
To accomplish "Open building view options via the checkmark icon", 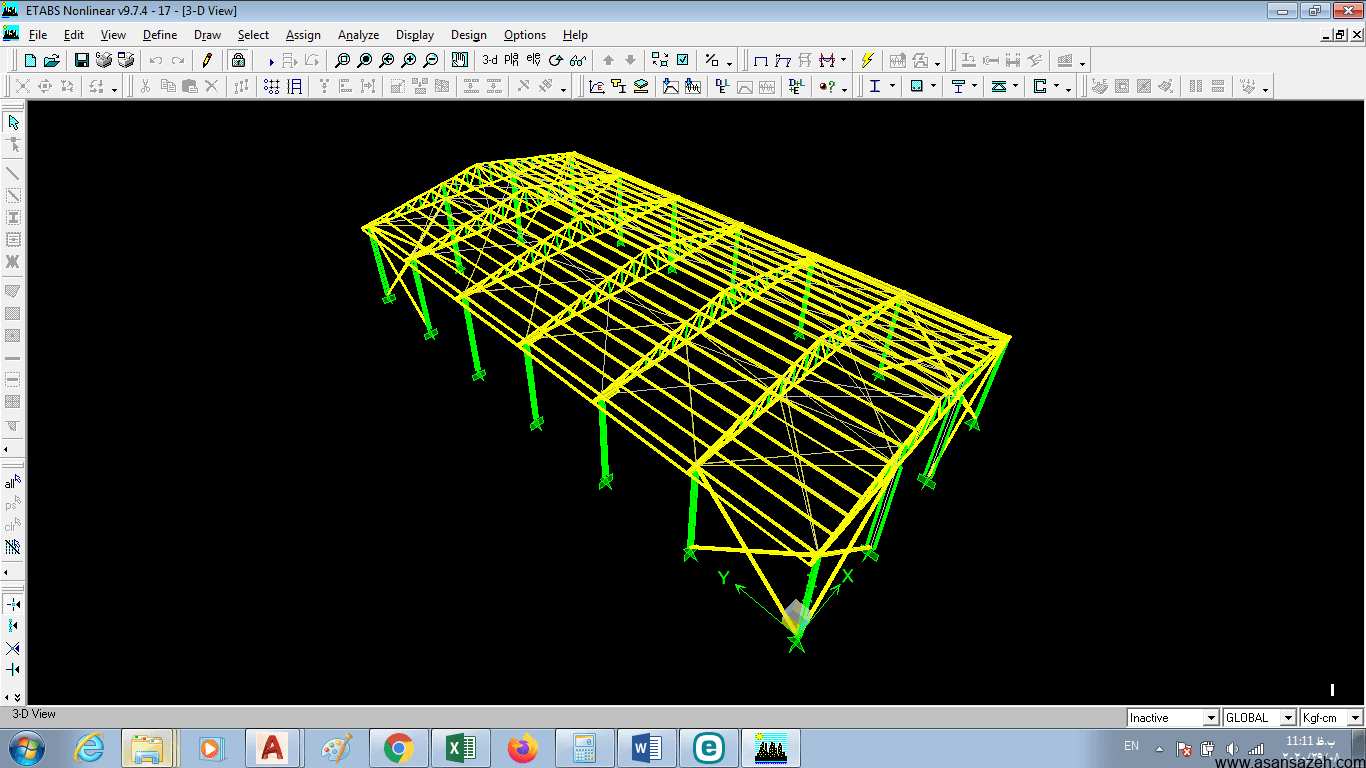I will 682,60.
